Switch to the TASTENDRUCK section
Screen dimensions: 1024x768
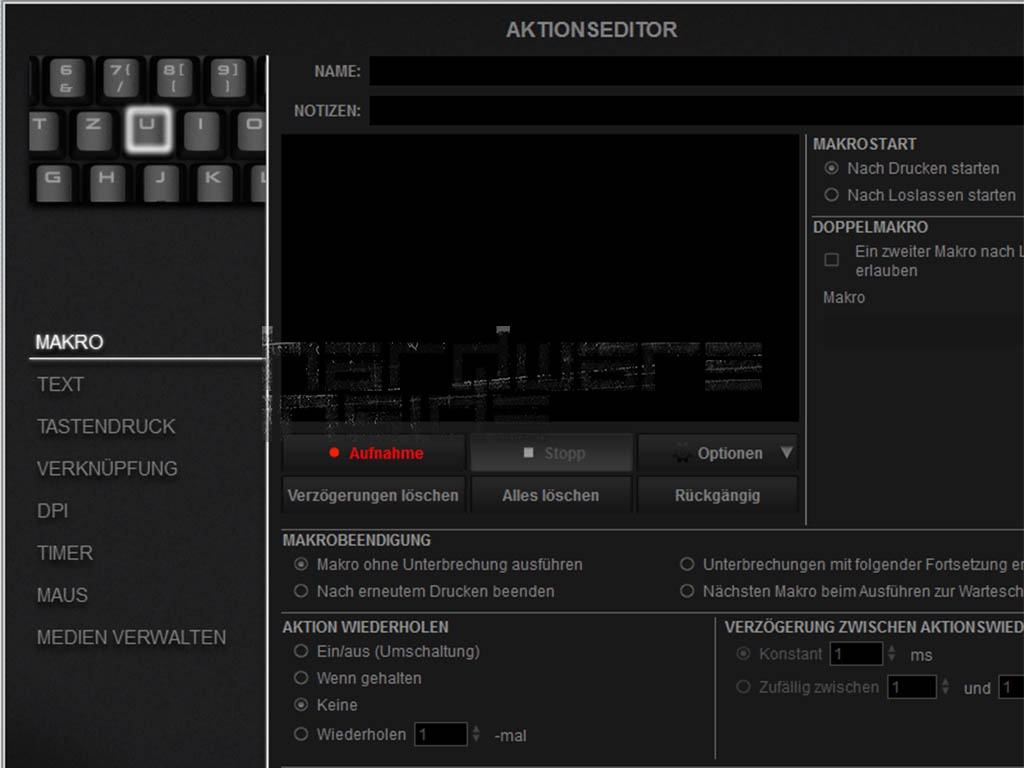point(106,426)
